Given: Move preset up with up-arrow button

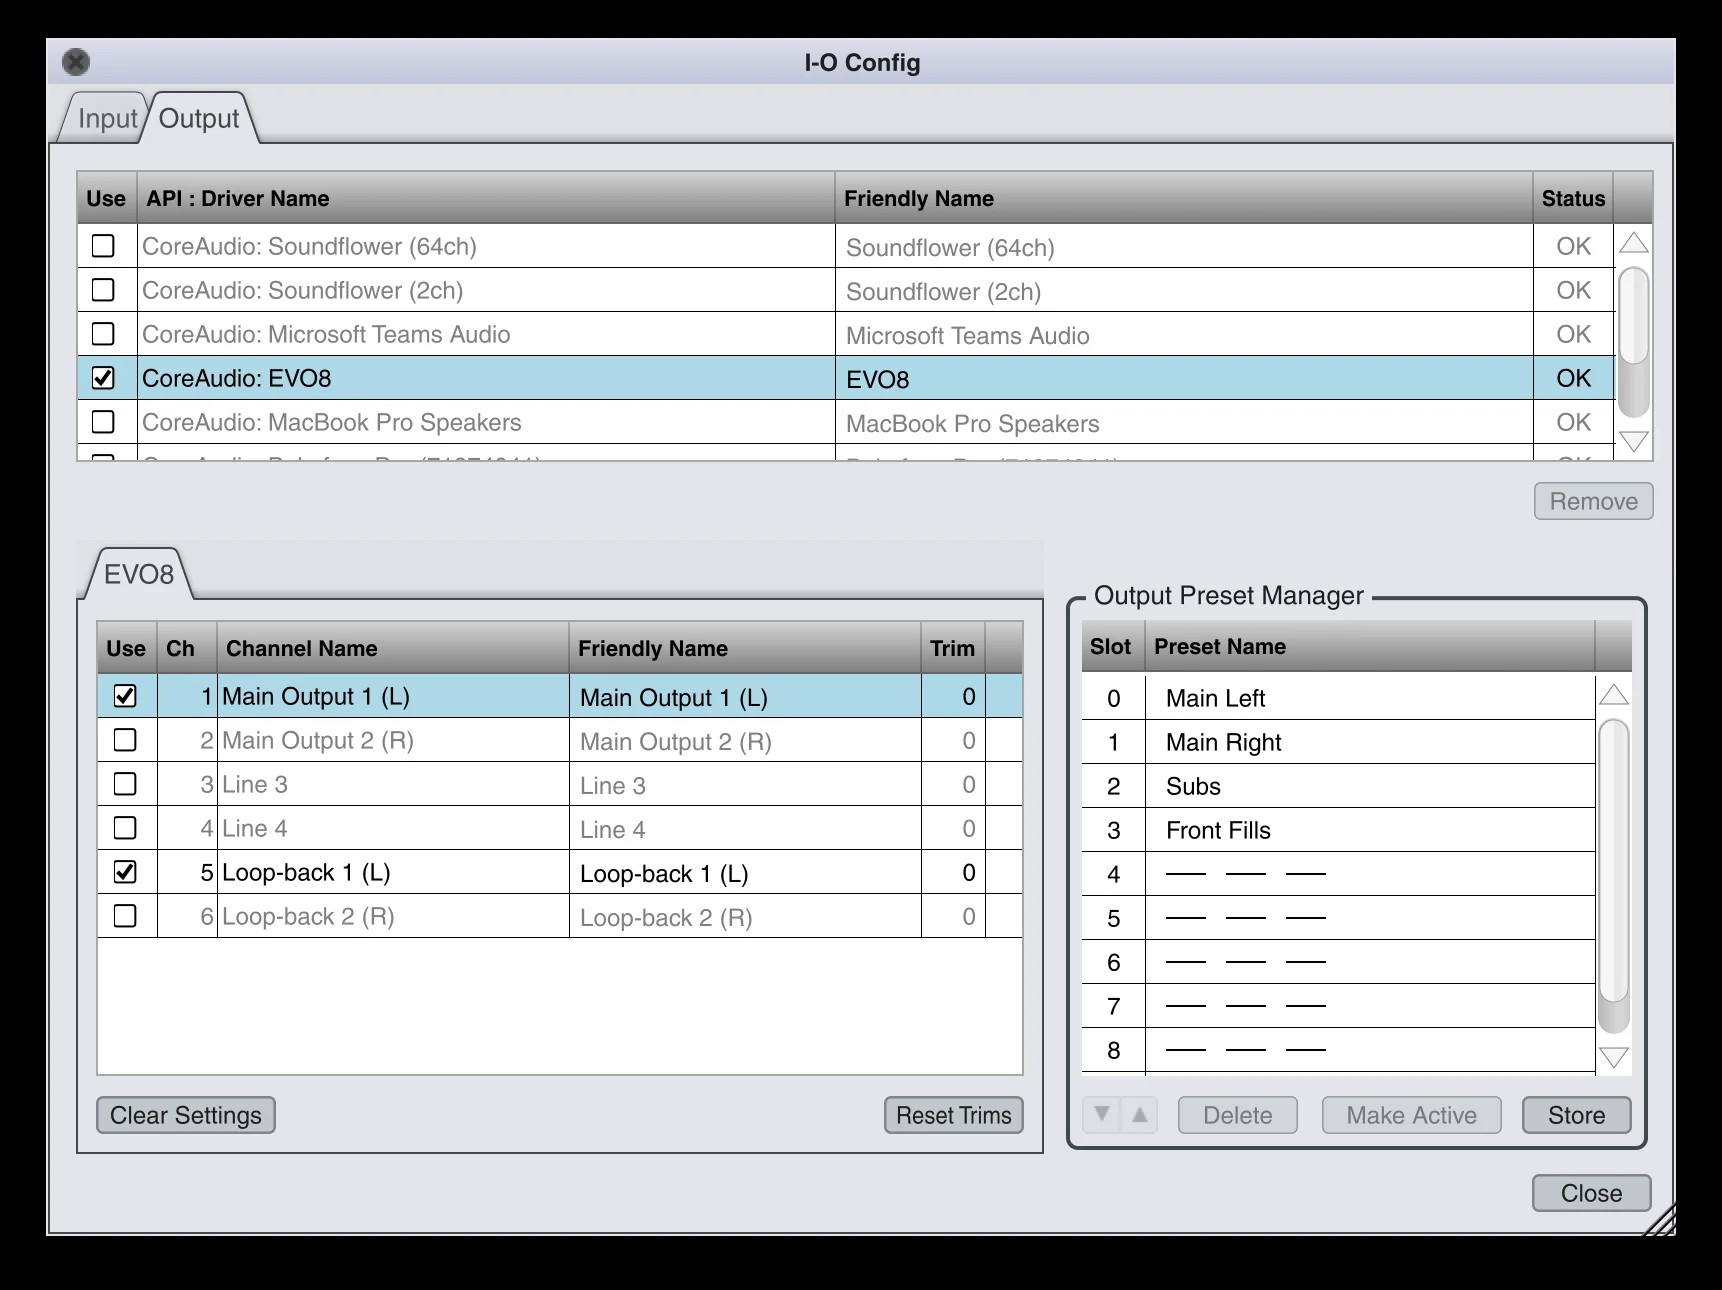Looking at the screenshot, I should [1139, 1114].
